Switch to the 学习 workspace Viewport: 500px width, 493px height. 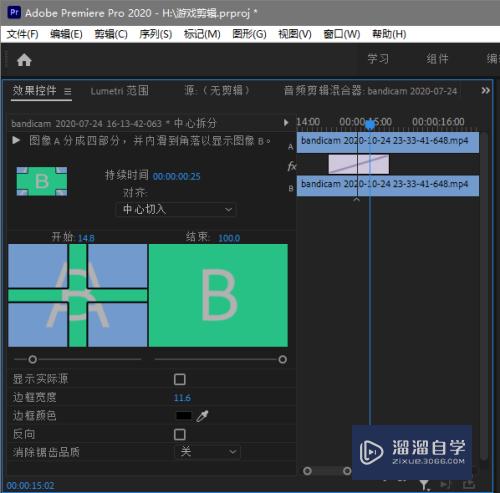378,59
